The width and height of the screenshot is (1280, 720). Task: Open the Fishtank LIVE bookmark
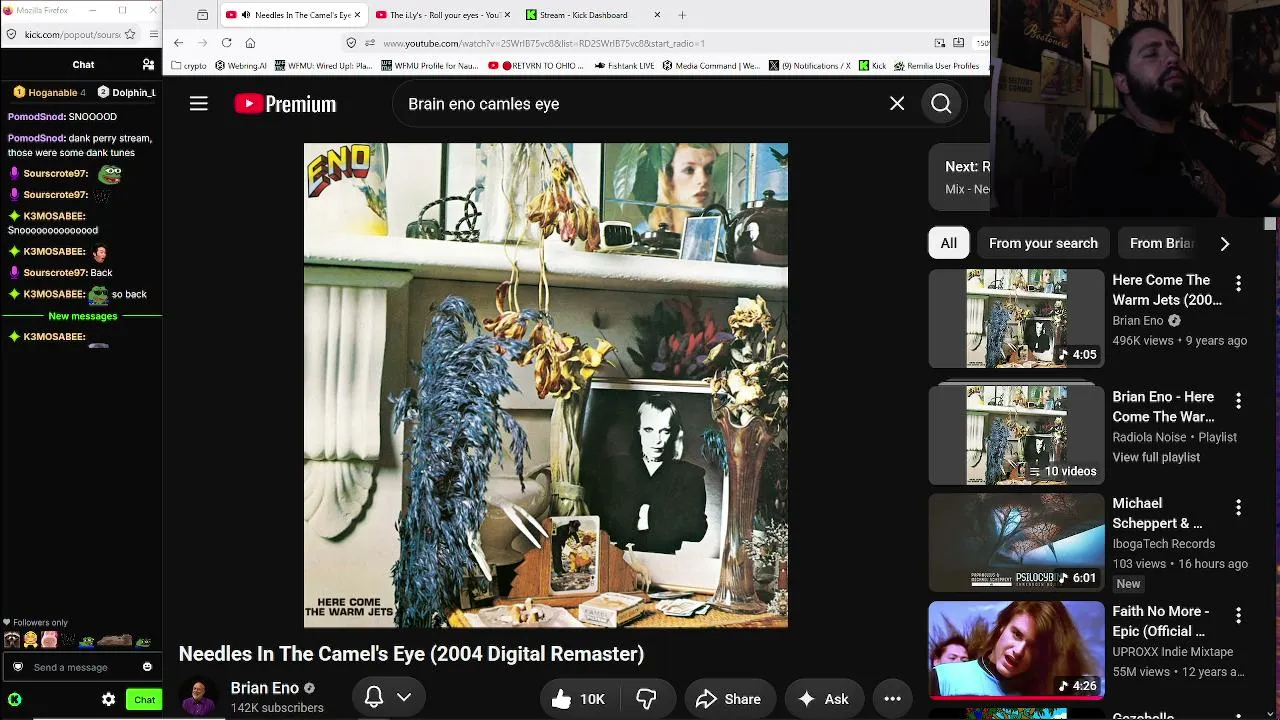(624, 66)
